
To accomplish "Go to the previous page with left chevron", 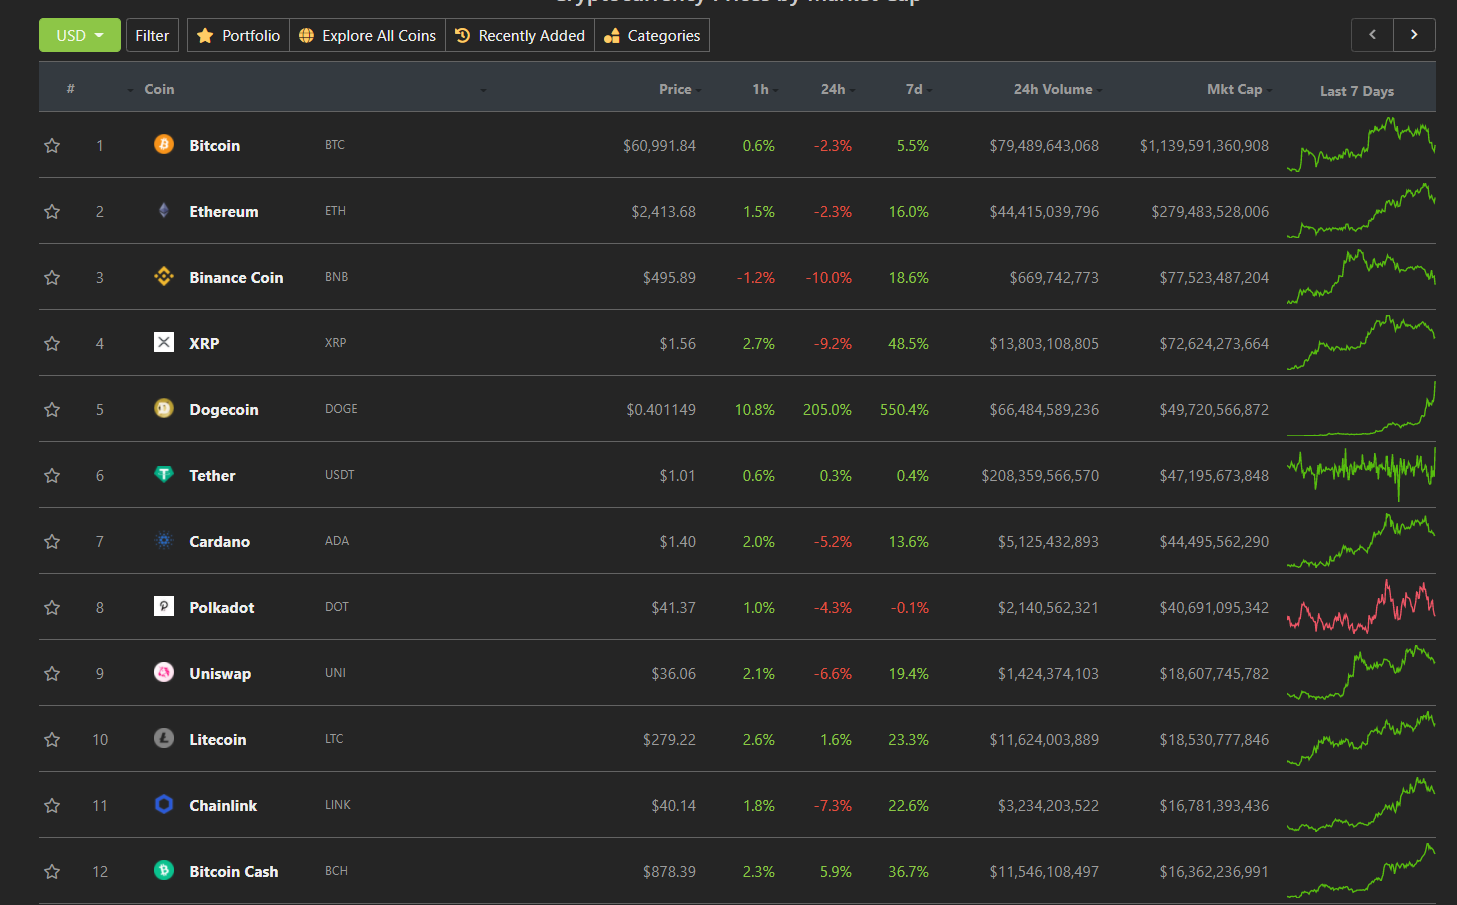I will tap(1372, 35).
